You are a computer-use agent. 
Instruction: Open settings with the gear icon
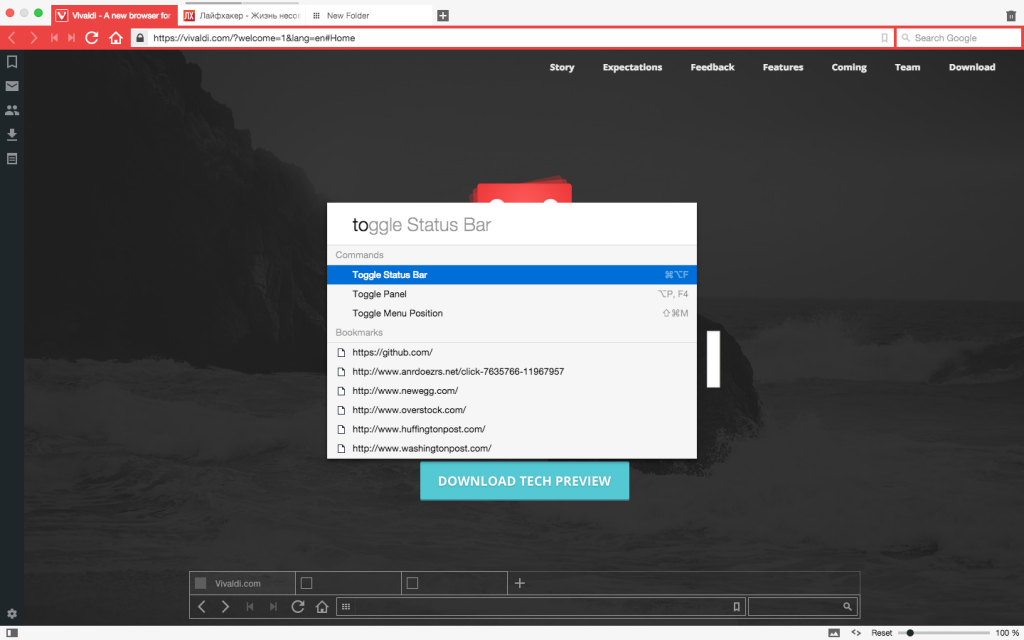(12, 614)
